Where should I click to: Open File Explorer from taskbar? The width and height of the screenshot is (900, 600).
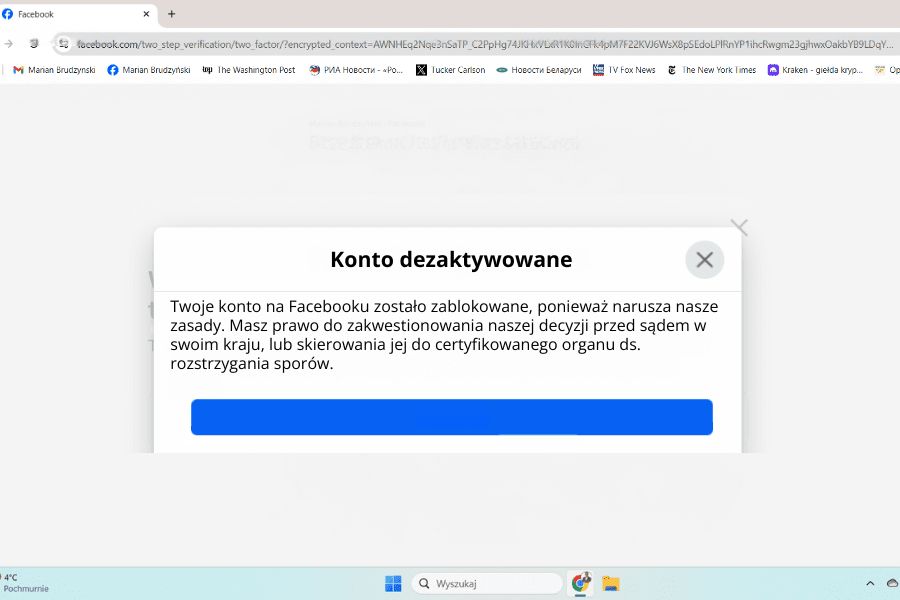[x=611, y=583]
